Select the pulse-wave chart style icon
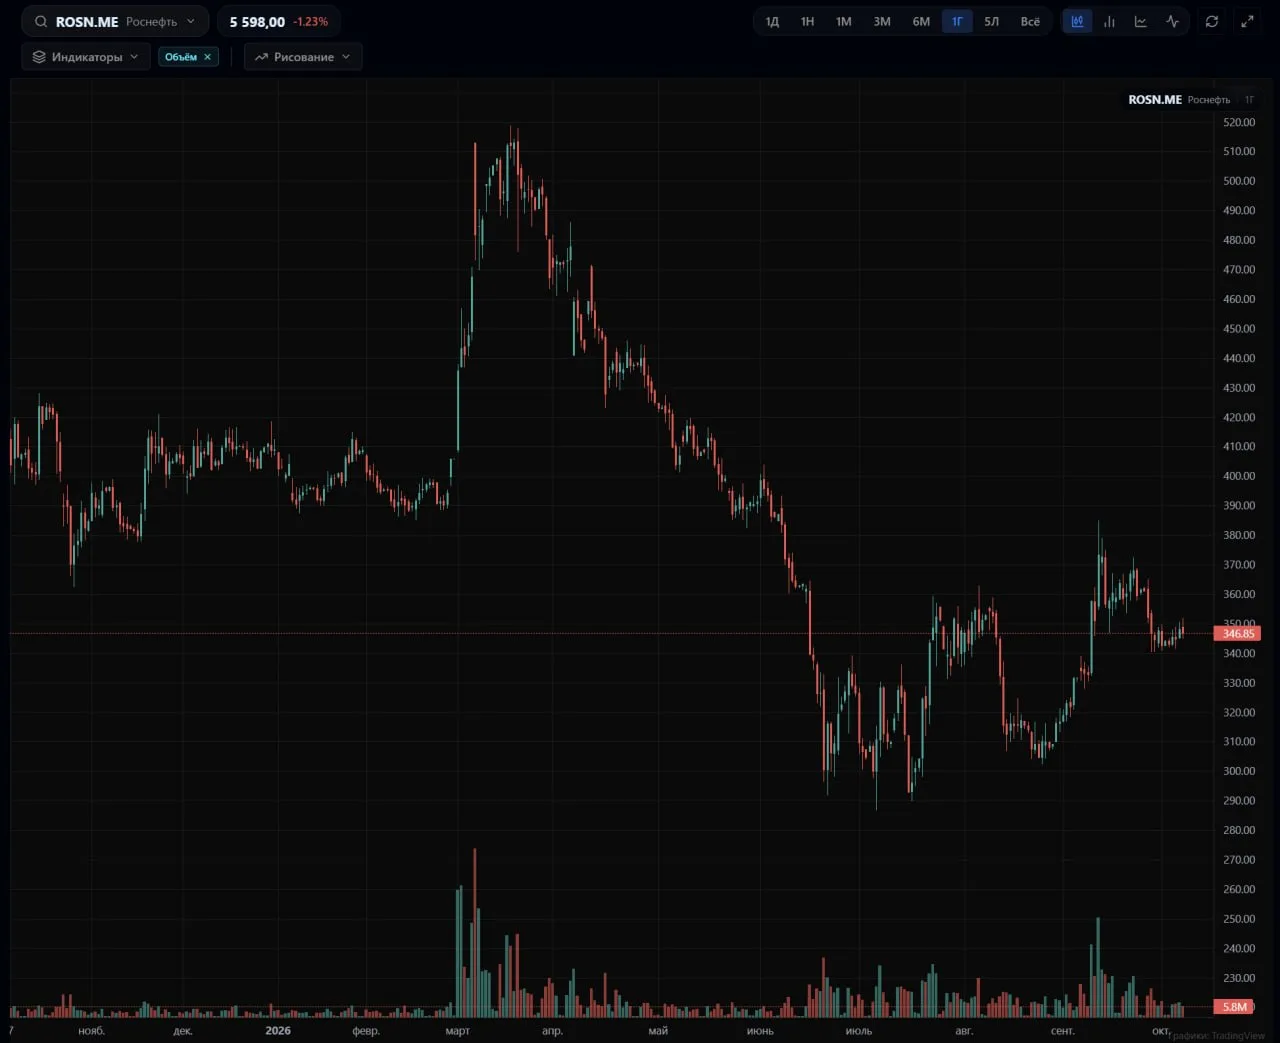The image size is (1280, 1043). [1172, 21]
